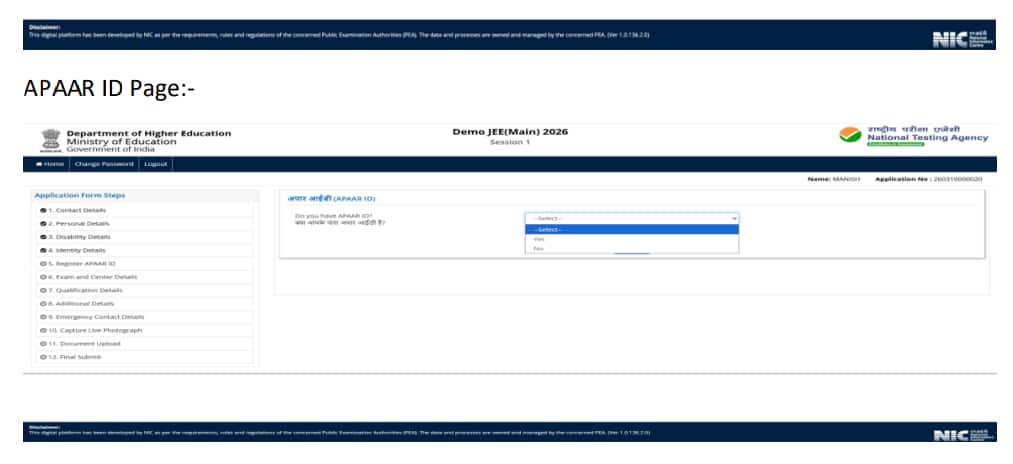The width and height of the screenshot is (1013, 464).
Task: Click the status icon beside Register APAAR ID
Action: tap(42, 263)
